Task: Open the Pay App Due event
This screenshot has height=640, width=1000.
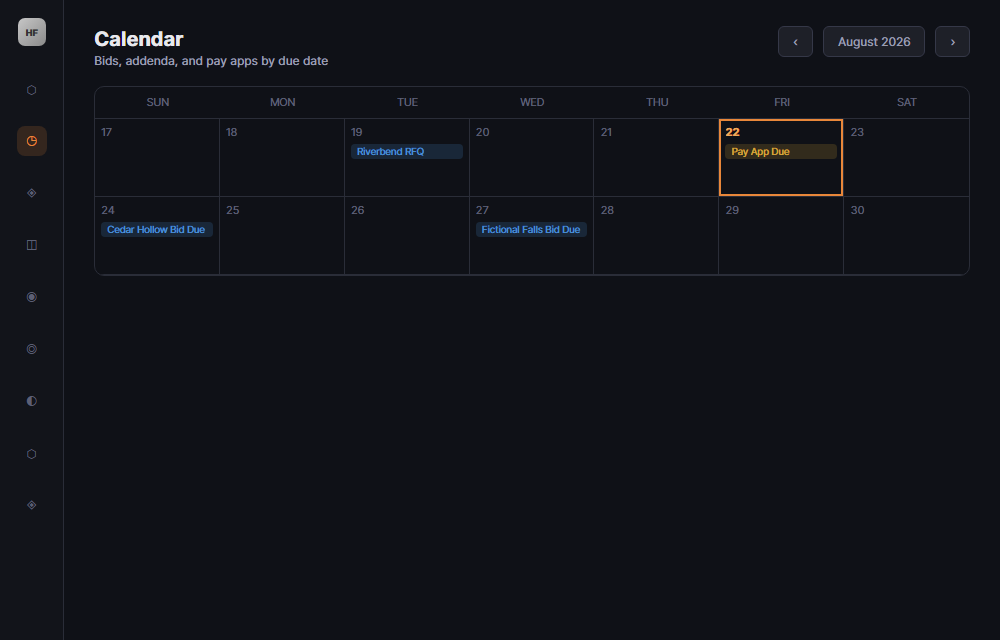Action: point(781,152)
